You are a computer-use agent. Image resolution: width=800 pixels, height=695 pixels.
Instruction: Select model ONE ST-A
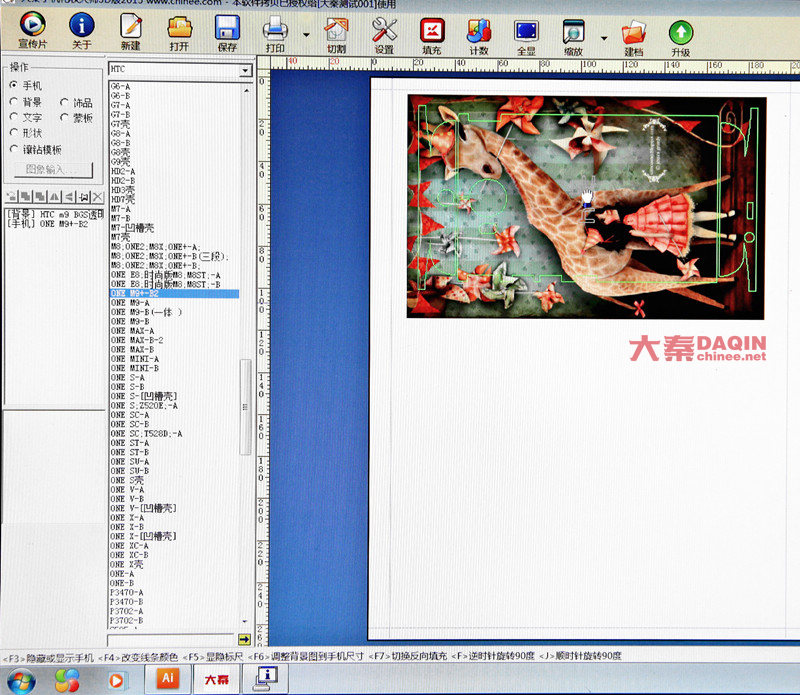point(130,443)
